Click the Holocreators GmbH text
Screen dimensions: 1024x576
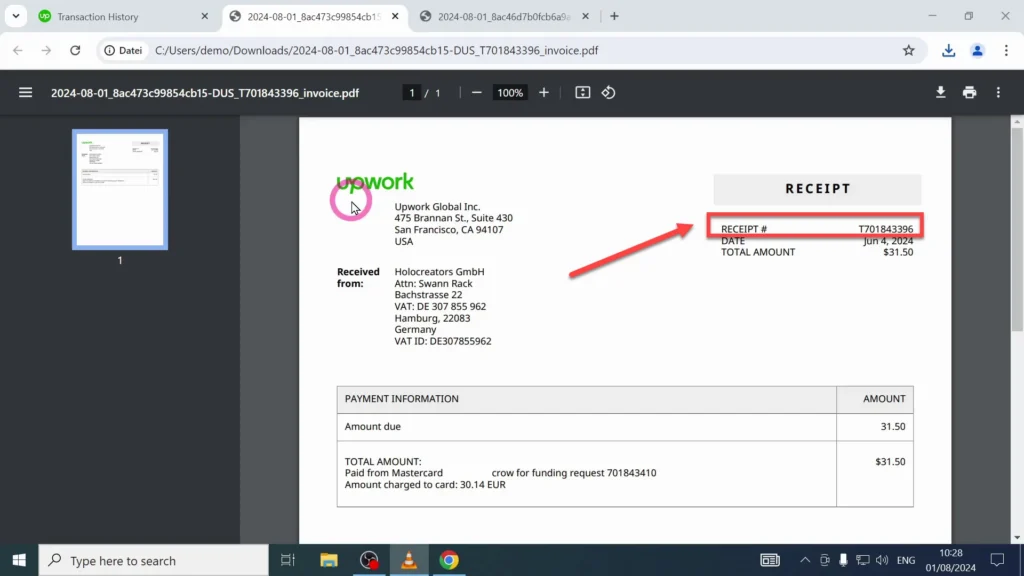pos(440,272)
